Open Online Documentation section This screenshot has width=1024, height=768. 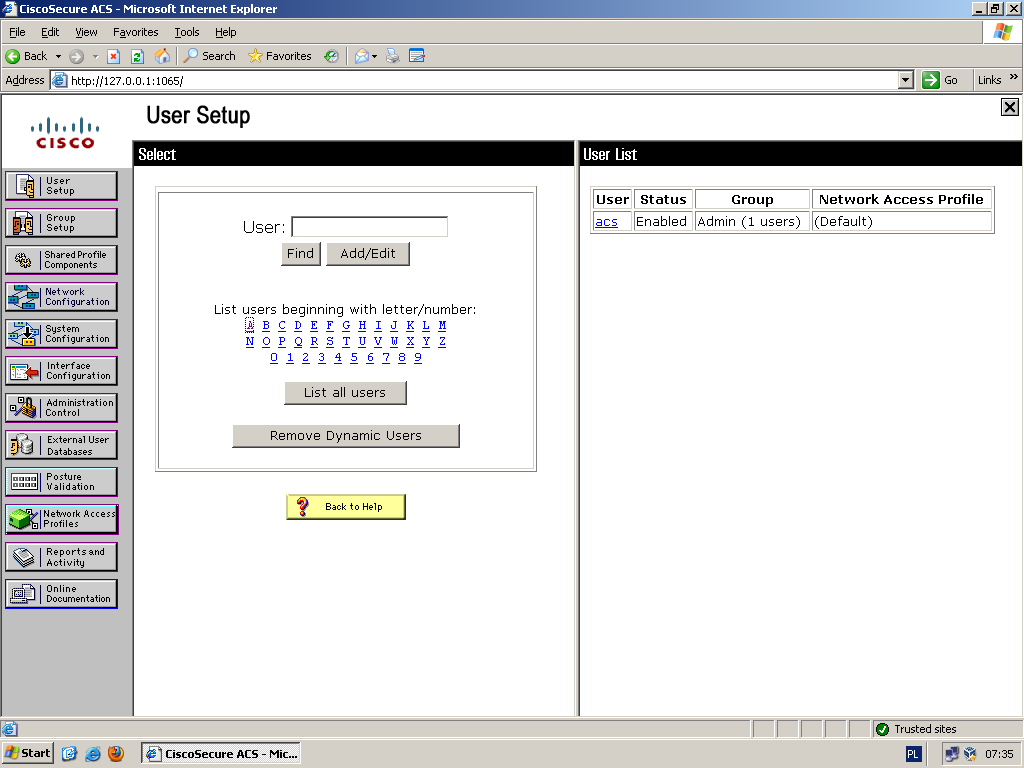(61, 594)
